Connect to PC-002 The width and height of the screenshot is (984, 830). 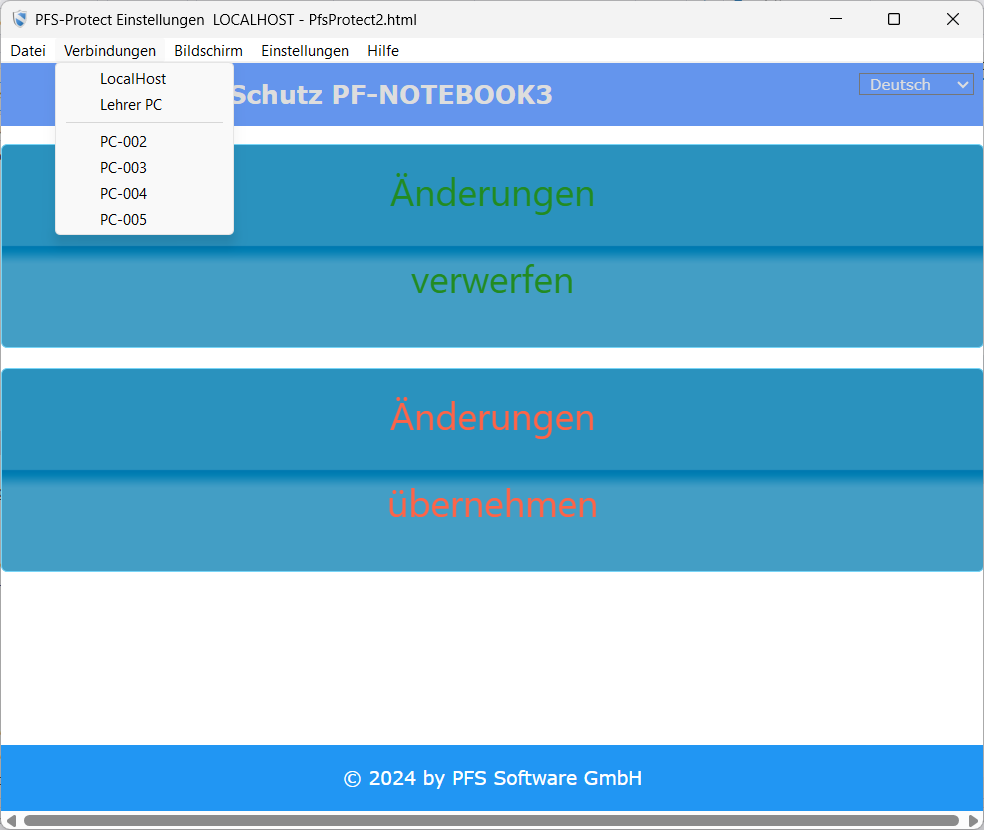click(124, 142)
